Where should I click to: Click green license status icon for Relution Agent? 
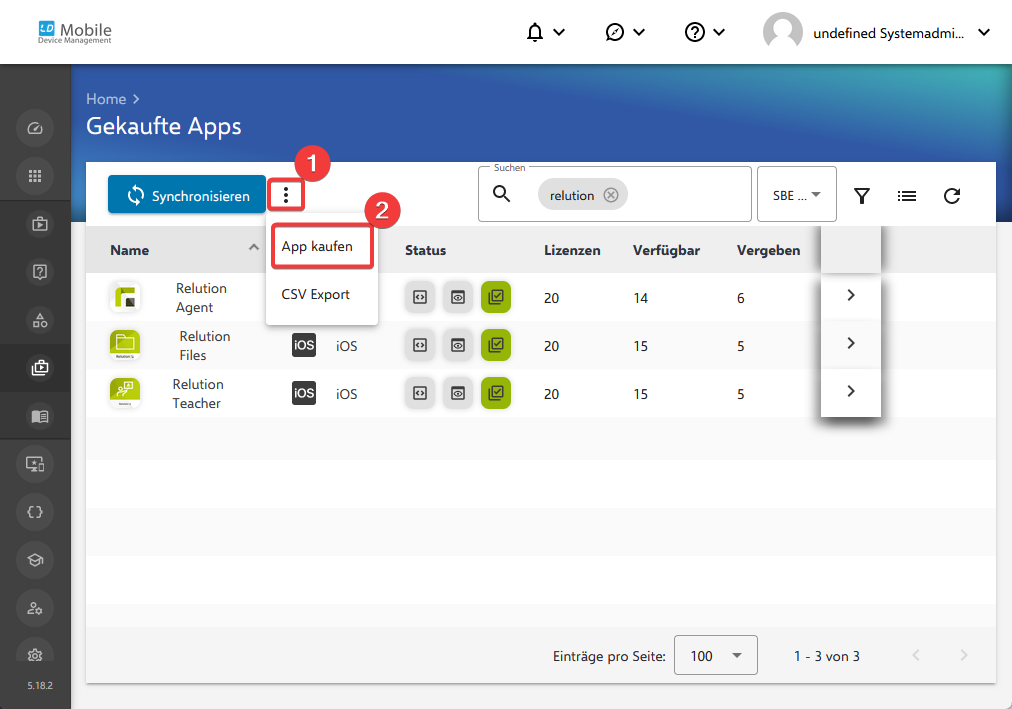pos(496,297)
